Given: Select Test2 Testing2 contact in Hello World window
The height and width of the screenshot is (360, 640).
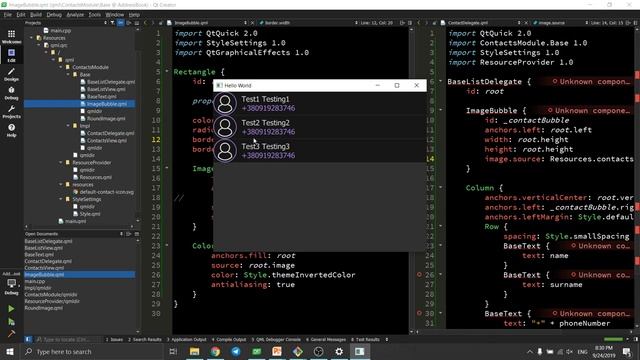Looking at the screenshot, I should (x=319, y=127).
